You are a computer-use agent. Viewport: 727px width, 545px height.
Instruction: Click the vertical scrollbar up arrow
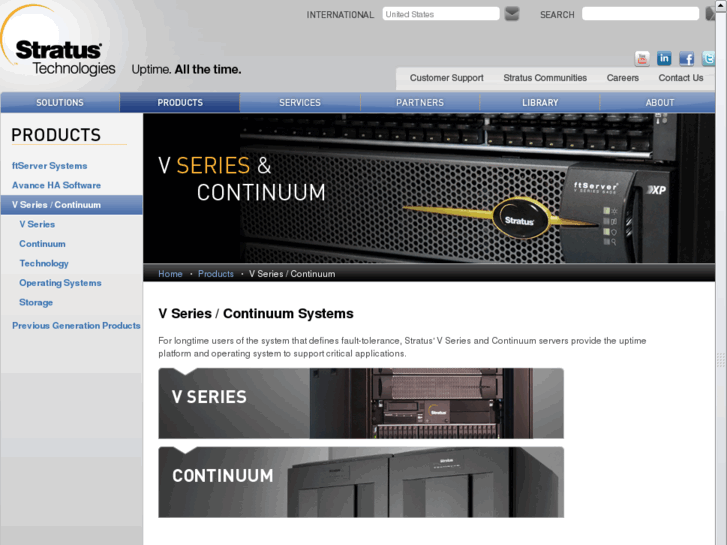721,5
